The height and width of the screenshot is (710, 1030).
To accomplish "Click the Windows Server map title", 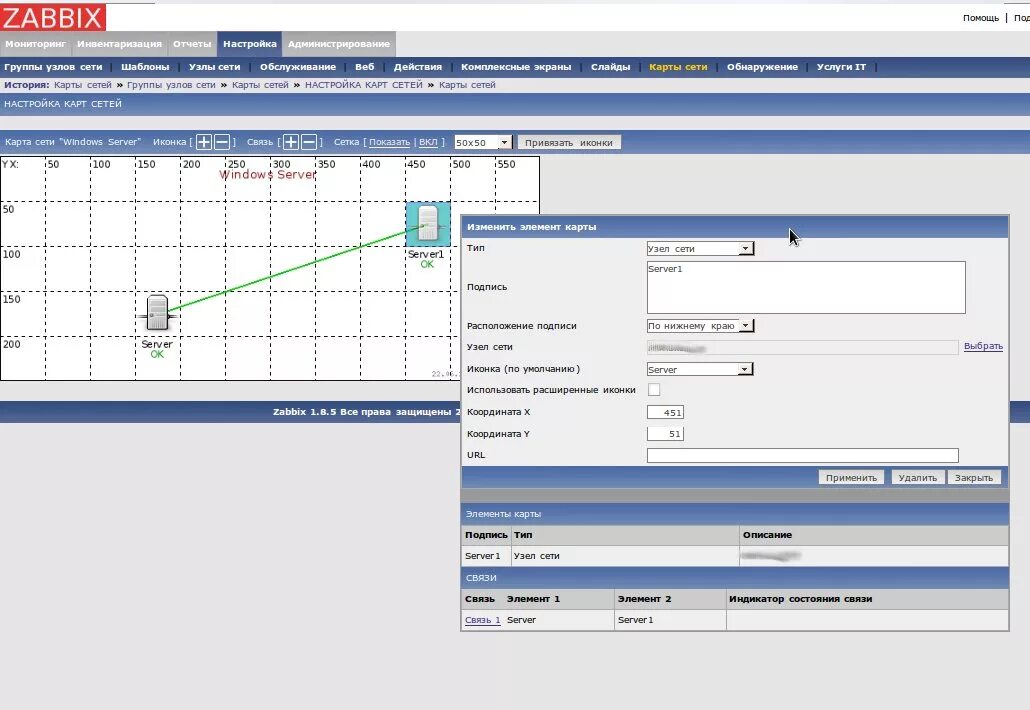I will click(267, 175).
